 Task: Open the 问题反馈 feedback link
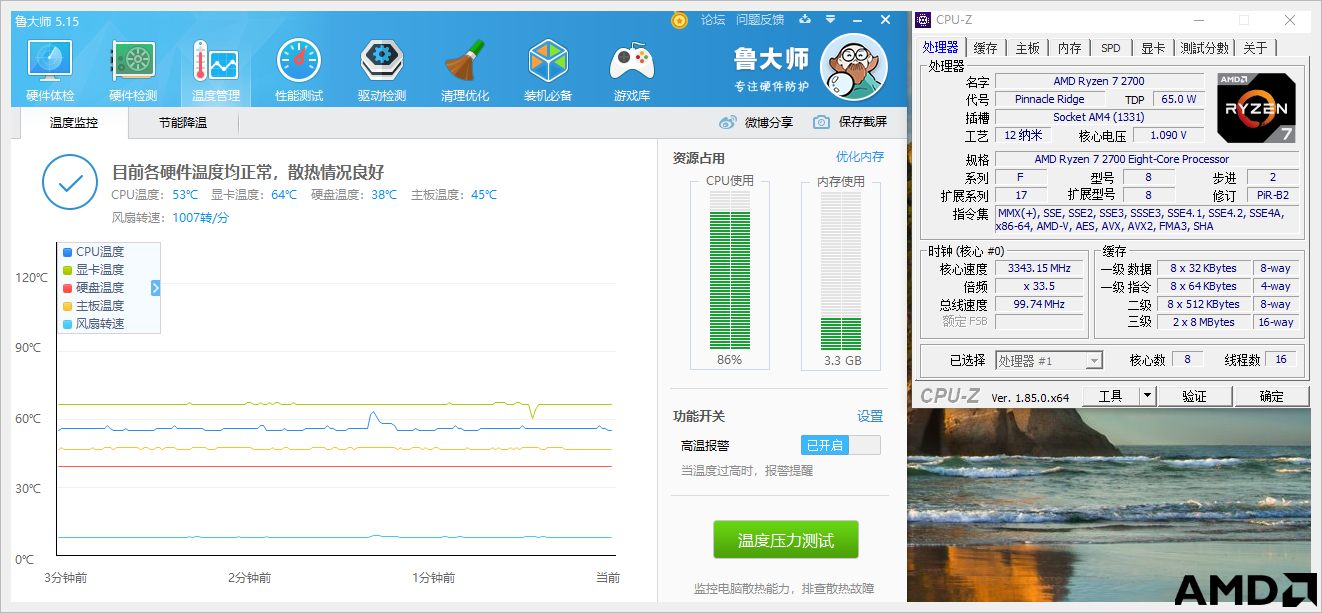point(760,19)
